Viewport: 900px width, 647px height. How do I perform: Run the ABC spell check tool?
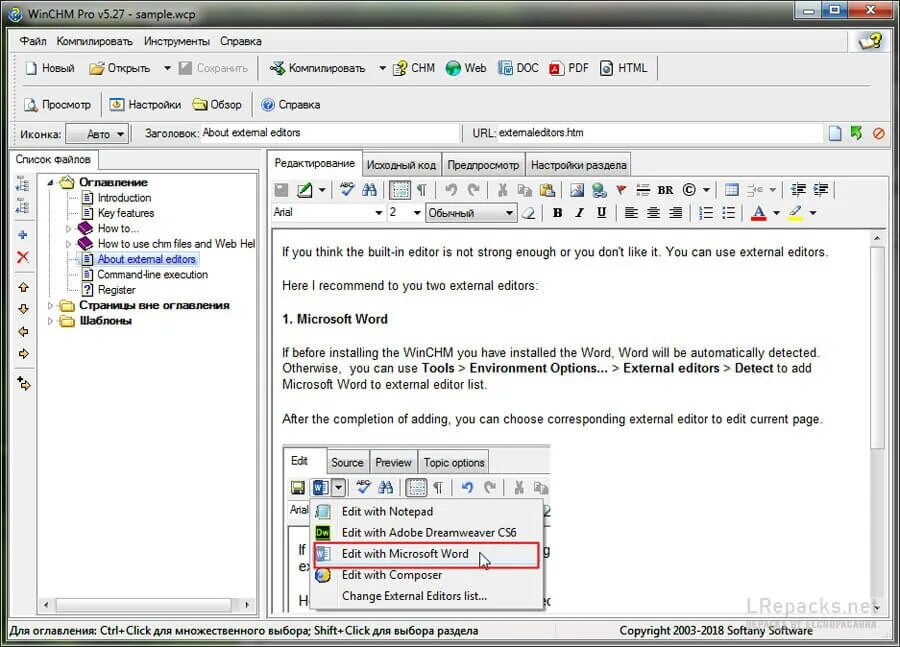point(347,189)
